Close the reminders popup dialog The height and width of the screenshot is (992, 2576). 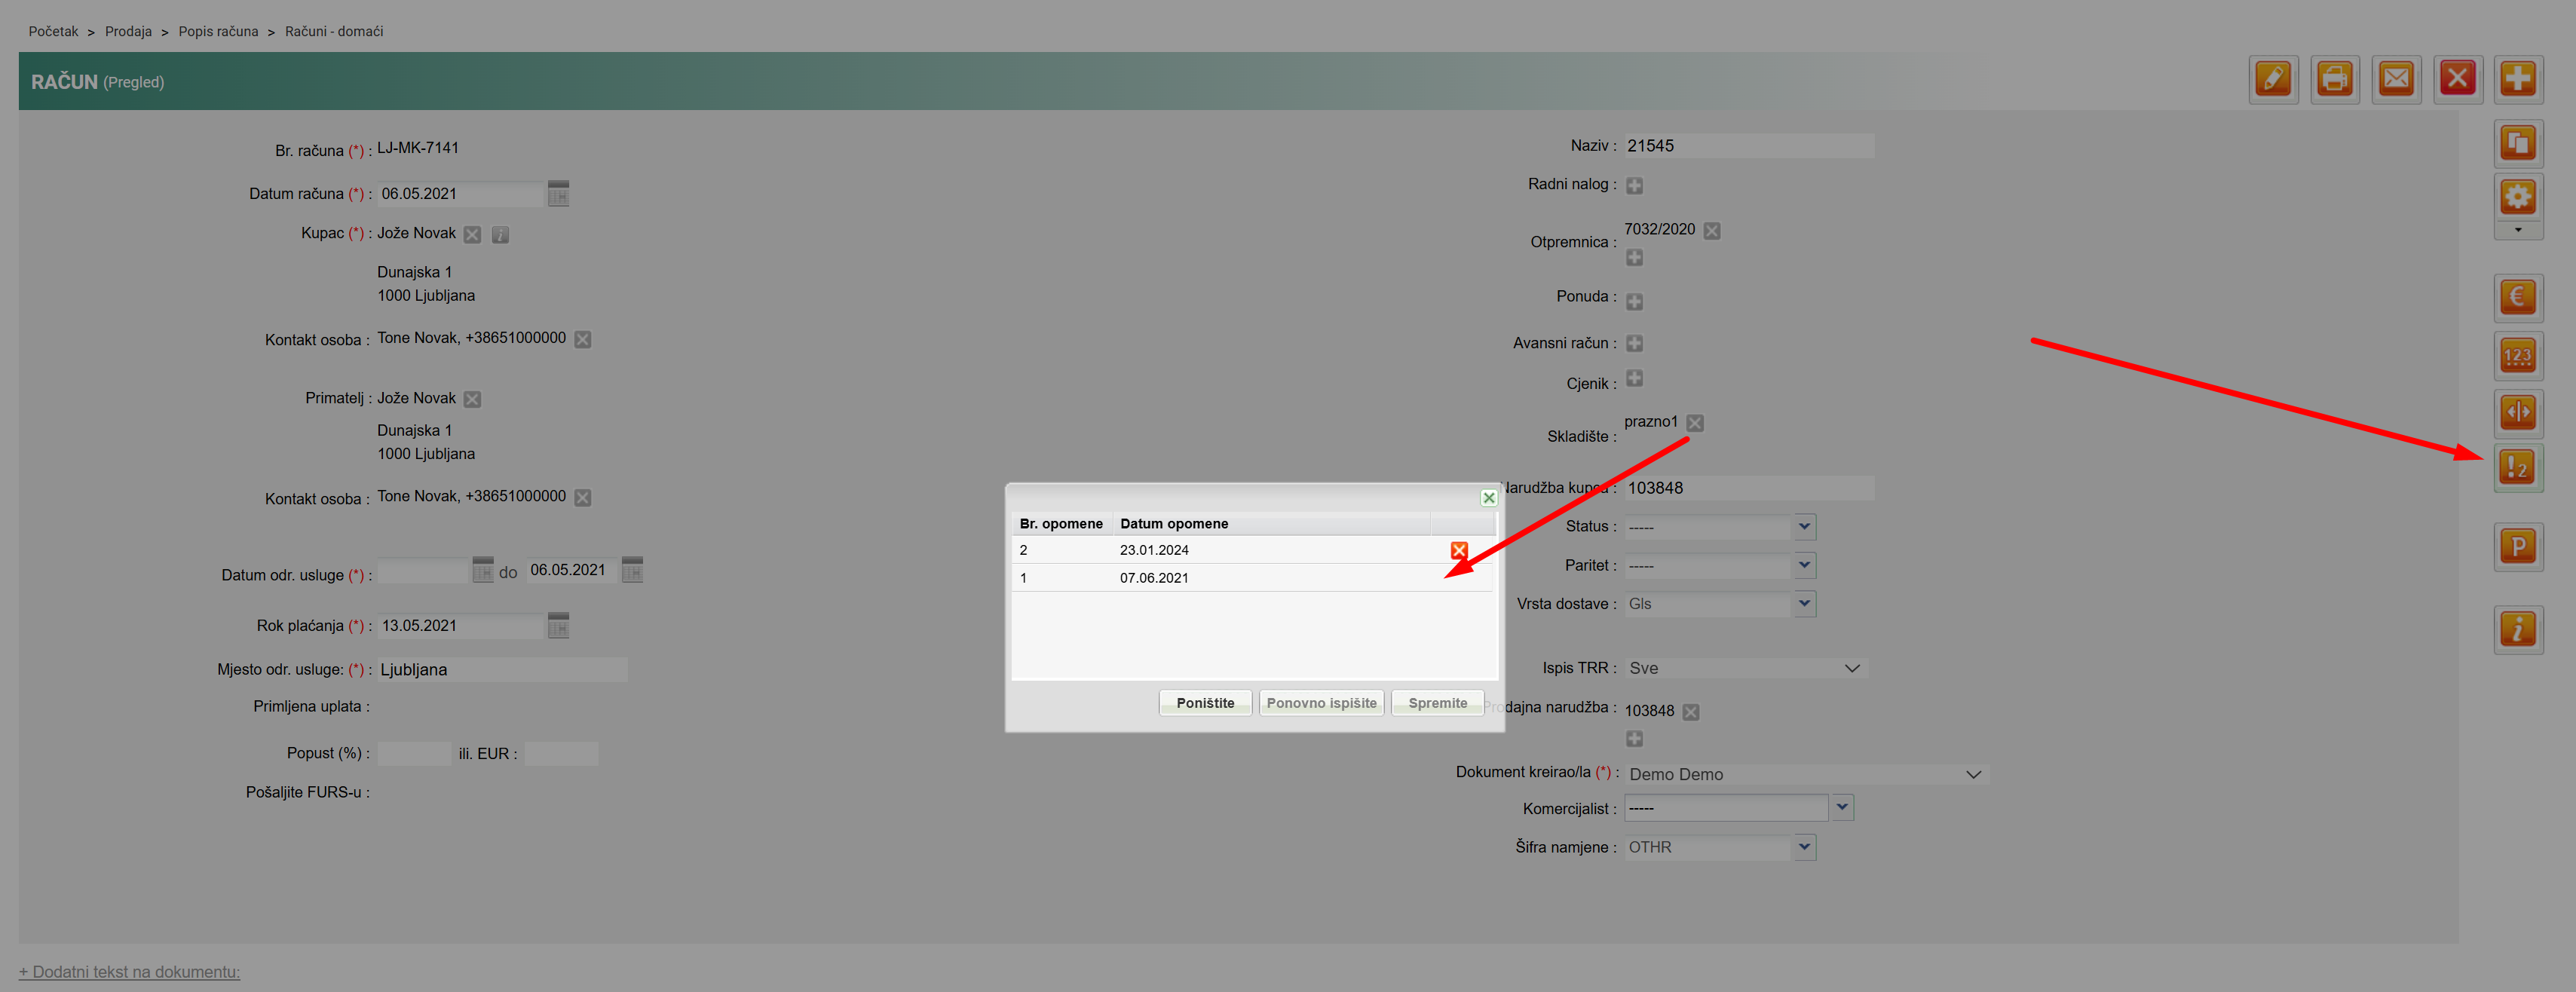coord(1488,497)
